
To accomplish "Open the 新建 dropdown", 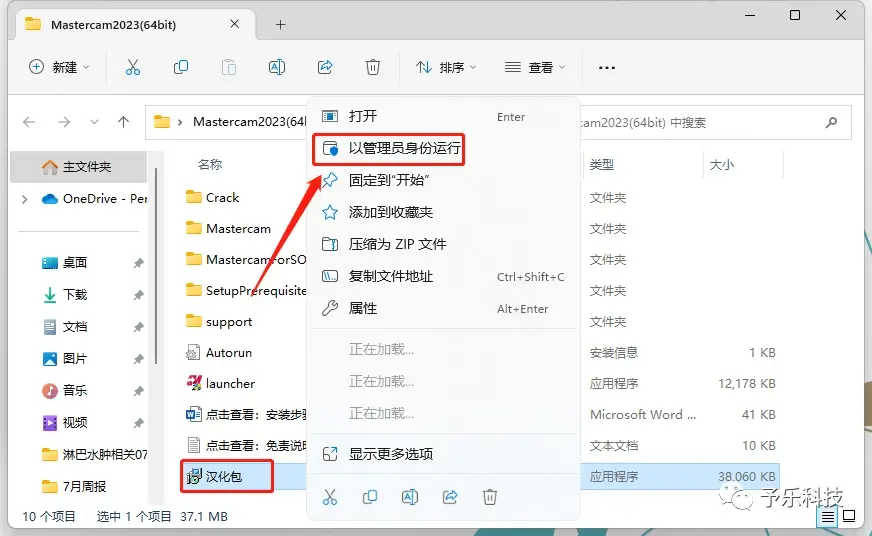I will coord(59,67).
